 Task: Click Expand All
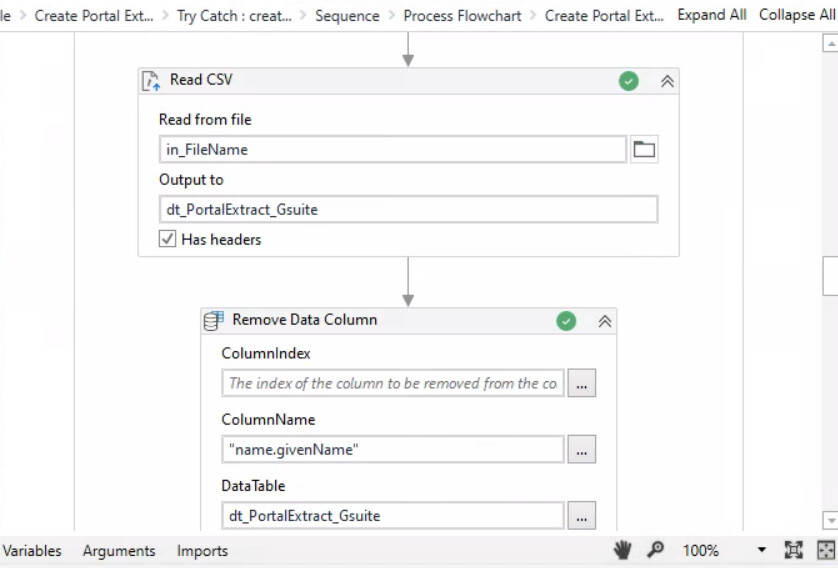711,15
